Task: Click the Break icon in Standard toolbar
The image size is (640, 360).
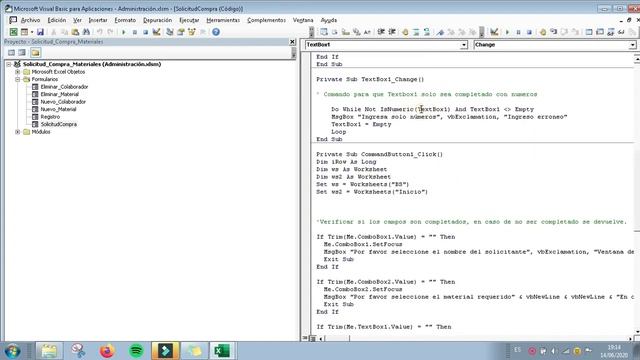Action: [135, 32]
